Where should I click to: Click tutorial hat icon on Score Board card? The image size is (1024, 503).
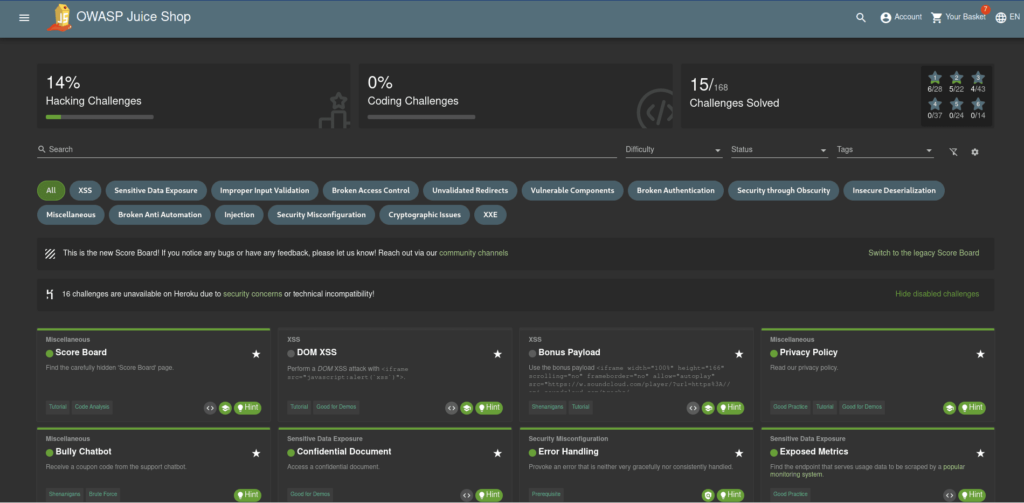[225, 407]
